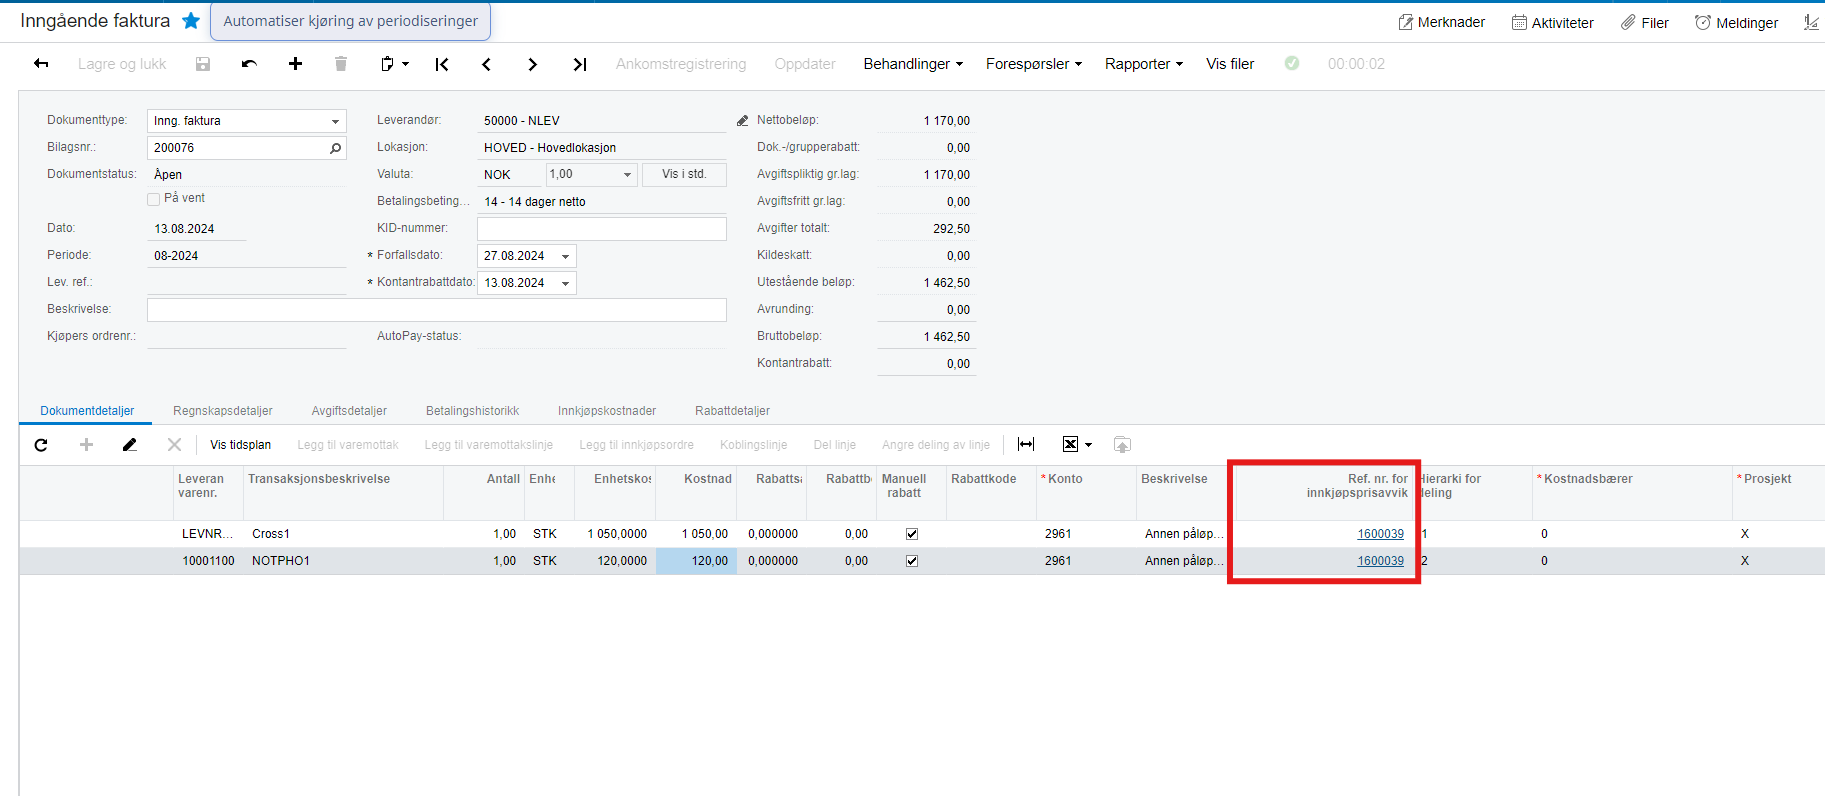Click the KID-nummer input field
1825x796 pixels.
click(x=602, y=229)
